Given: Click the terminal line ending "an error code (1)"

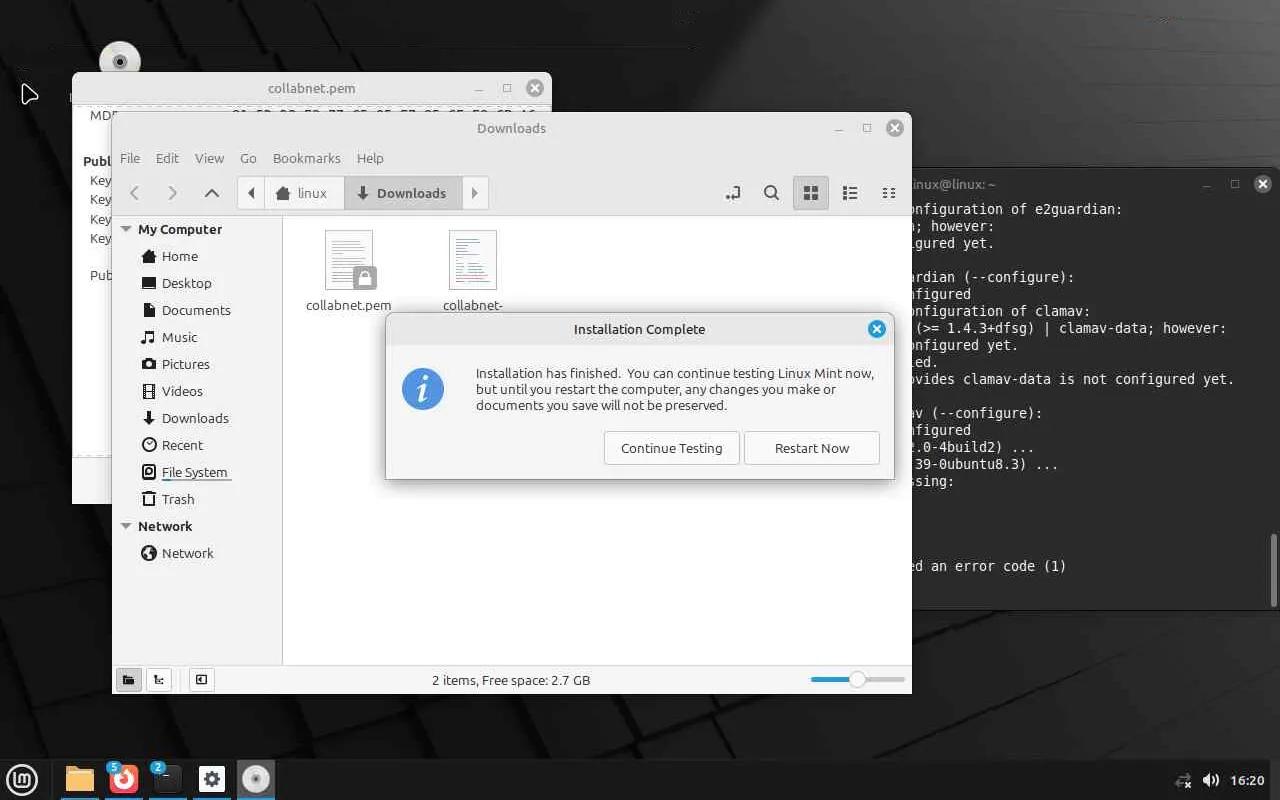Looking at the screenshot, I should coord(989,566).
